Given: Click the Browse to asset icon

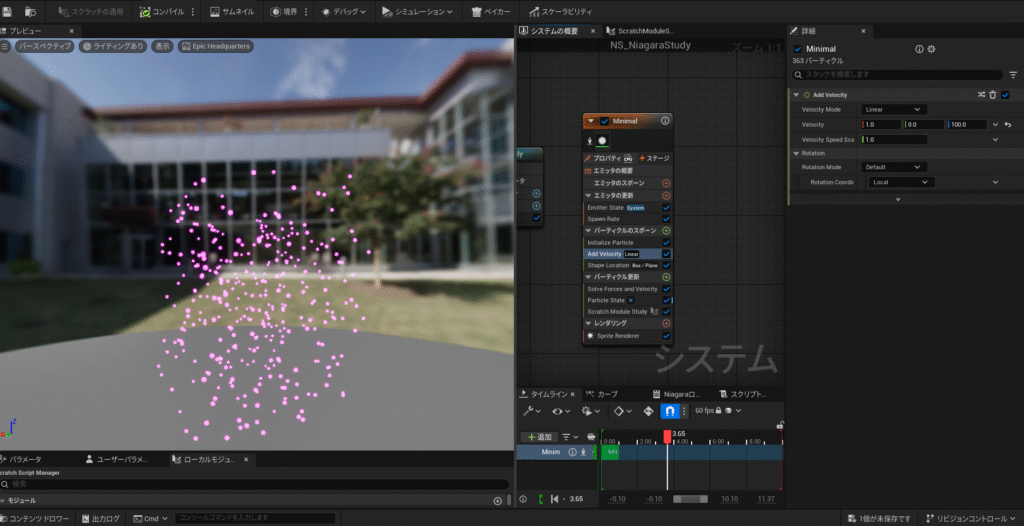Looking at the screenshot, I should pos(31,11).
